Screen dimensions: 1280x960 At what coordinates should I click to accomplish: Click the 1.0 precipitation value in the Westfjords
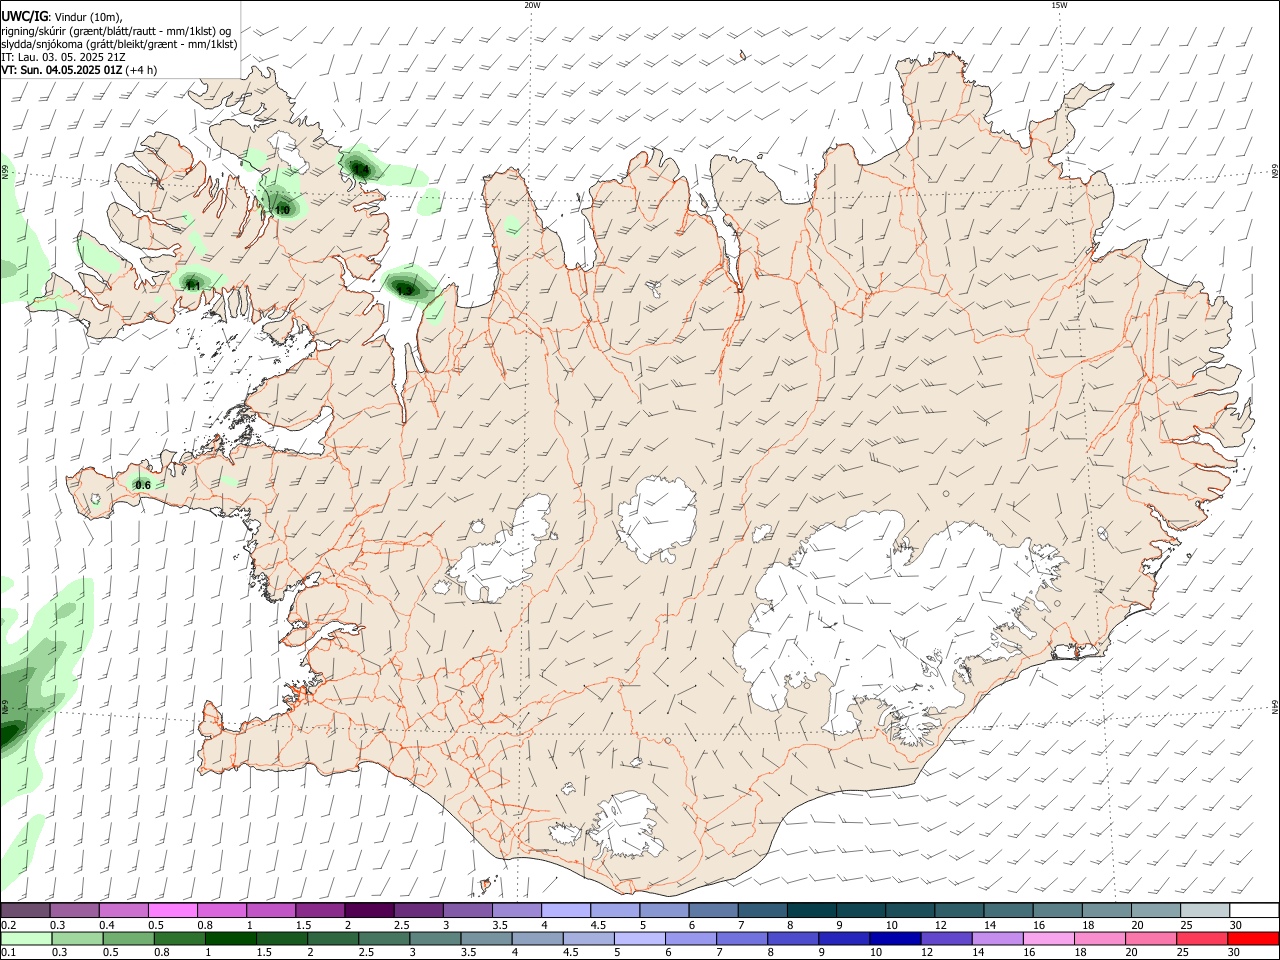(x=282, y=210)
